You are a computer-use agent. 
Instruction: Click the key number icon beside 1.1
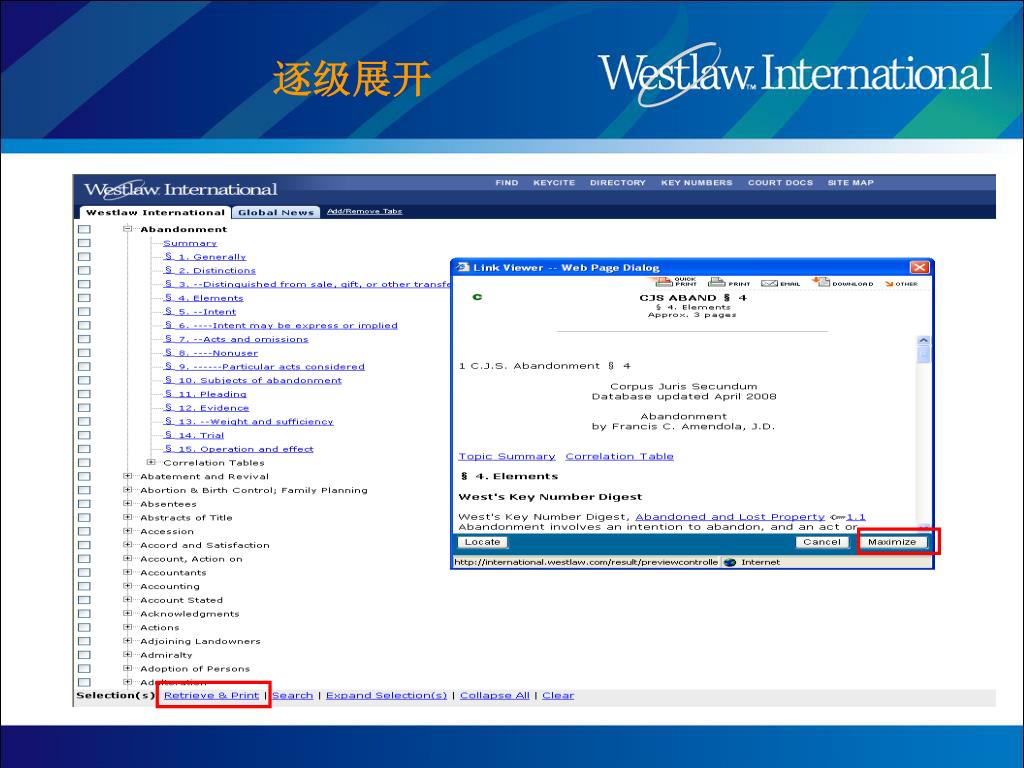pyautogui.click(x=837, y=517)
